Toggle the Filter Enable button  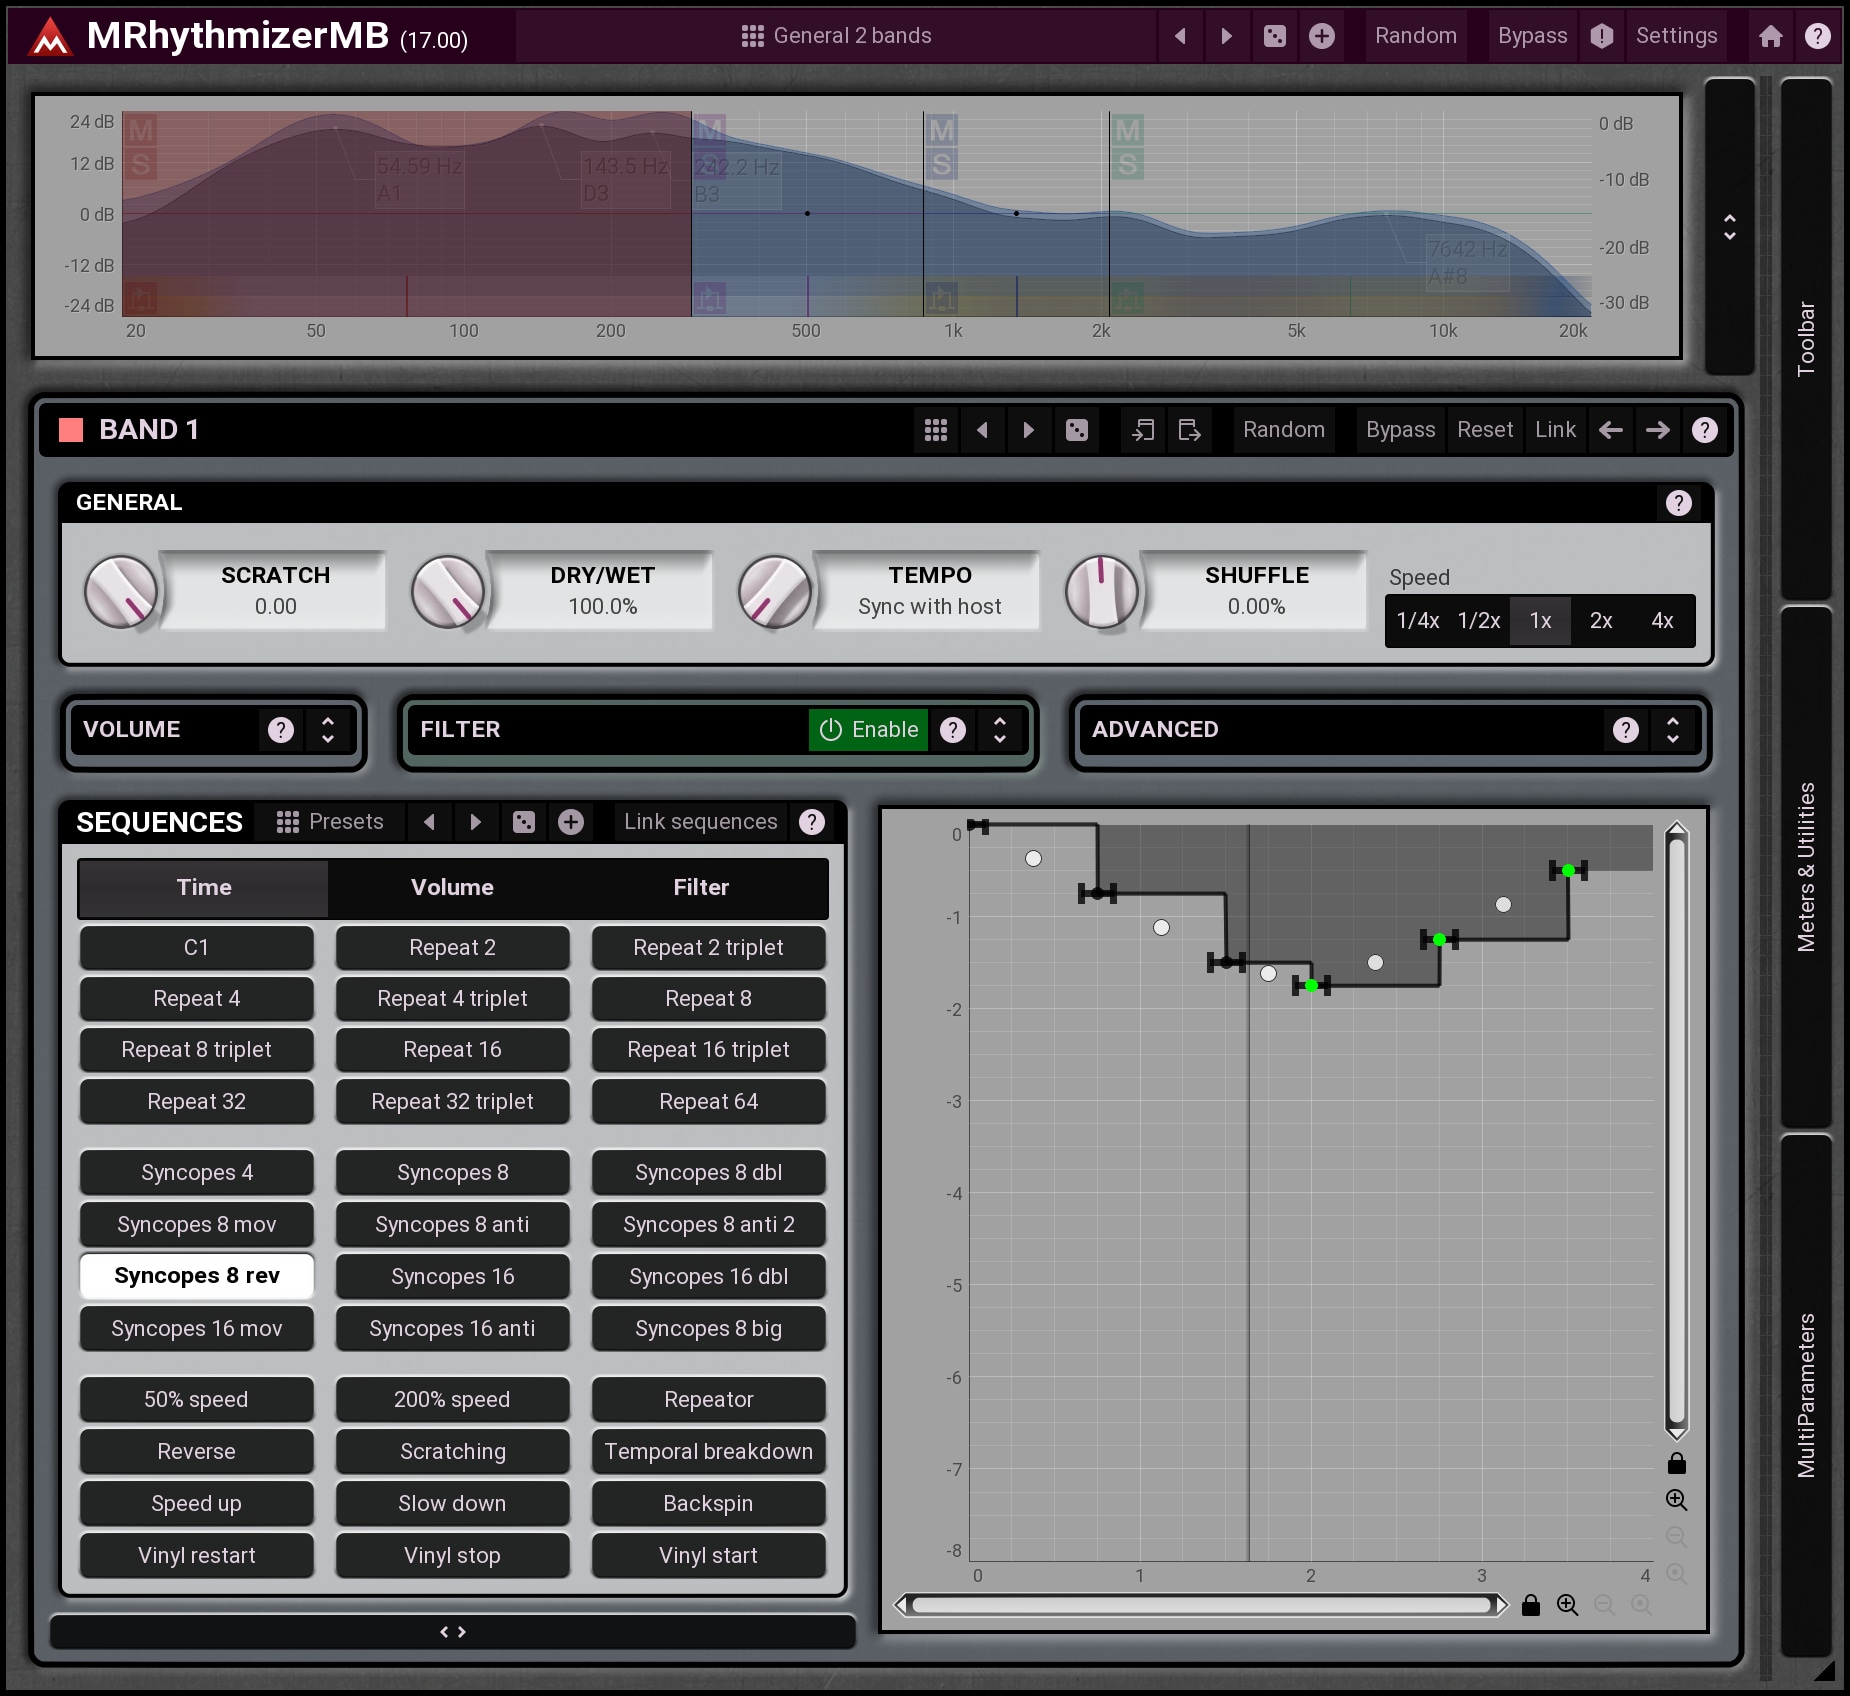point(868,730)
